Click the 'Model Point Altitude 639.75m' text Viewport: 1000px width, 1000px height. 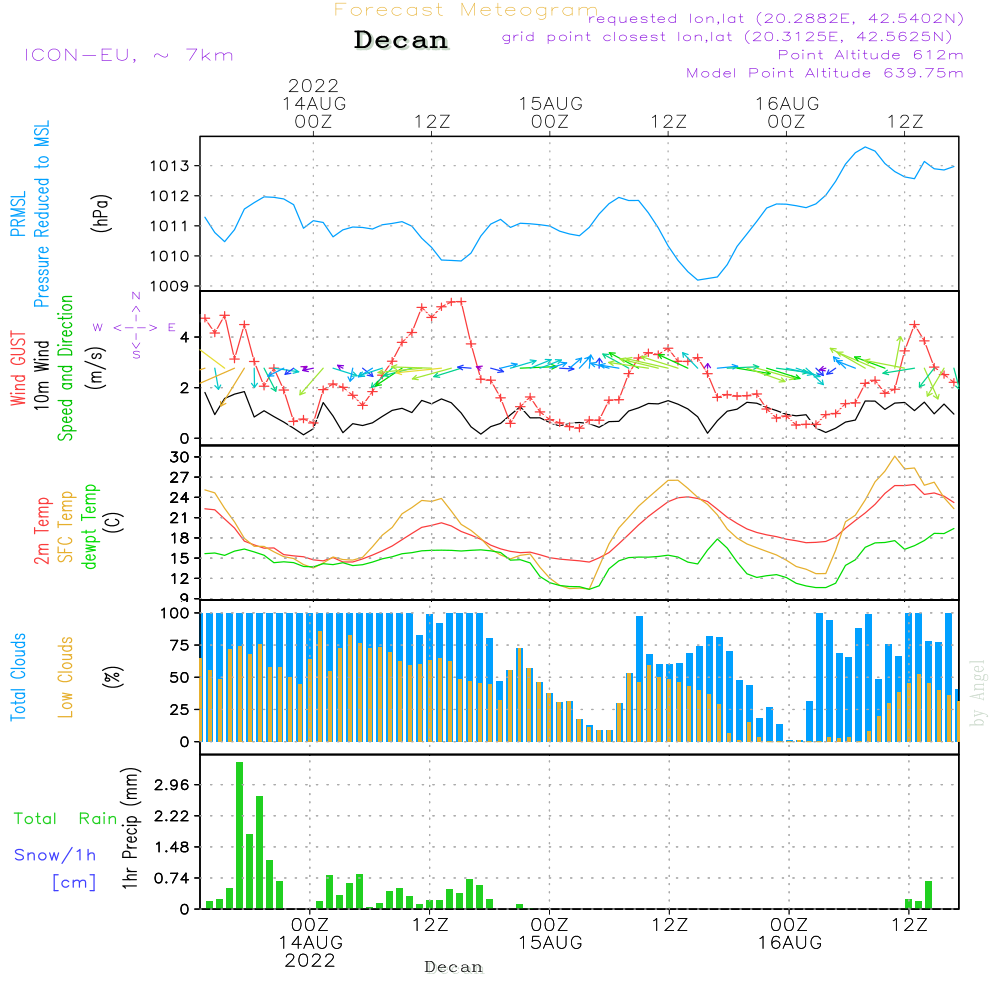(825, 73)
